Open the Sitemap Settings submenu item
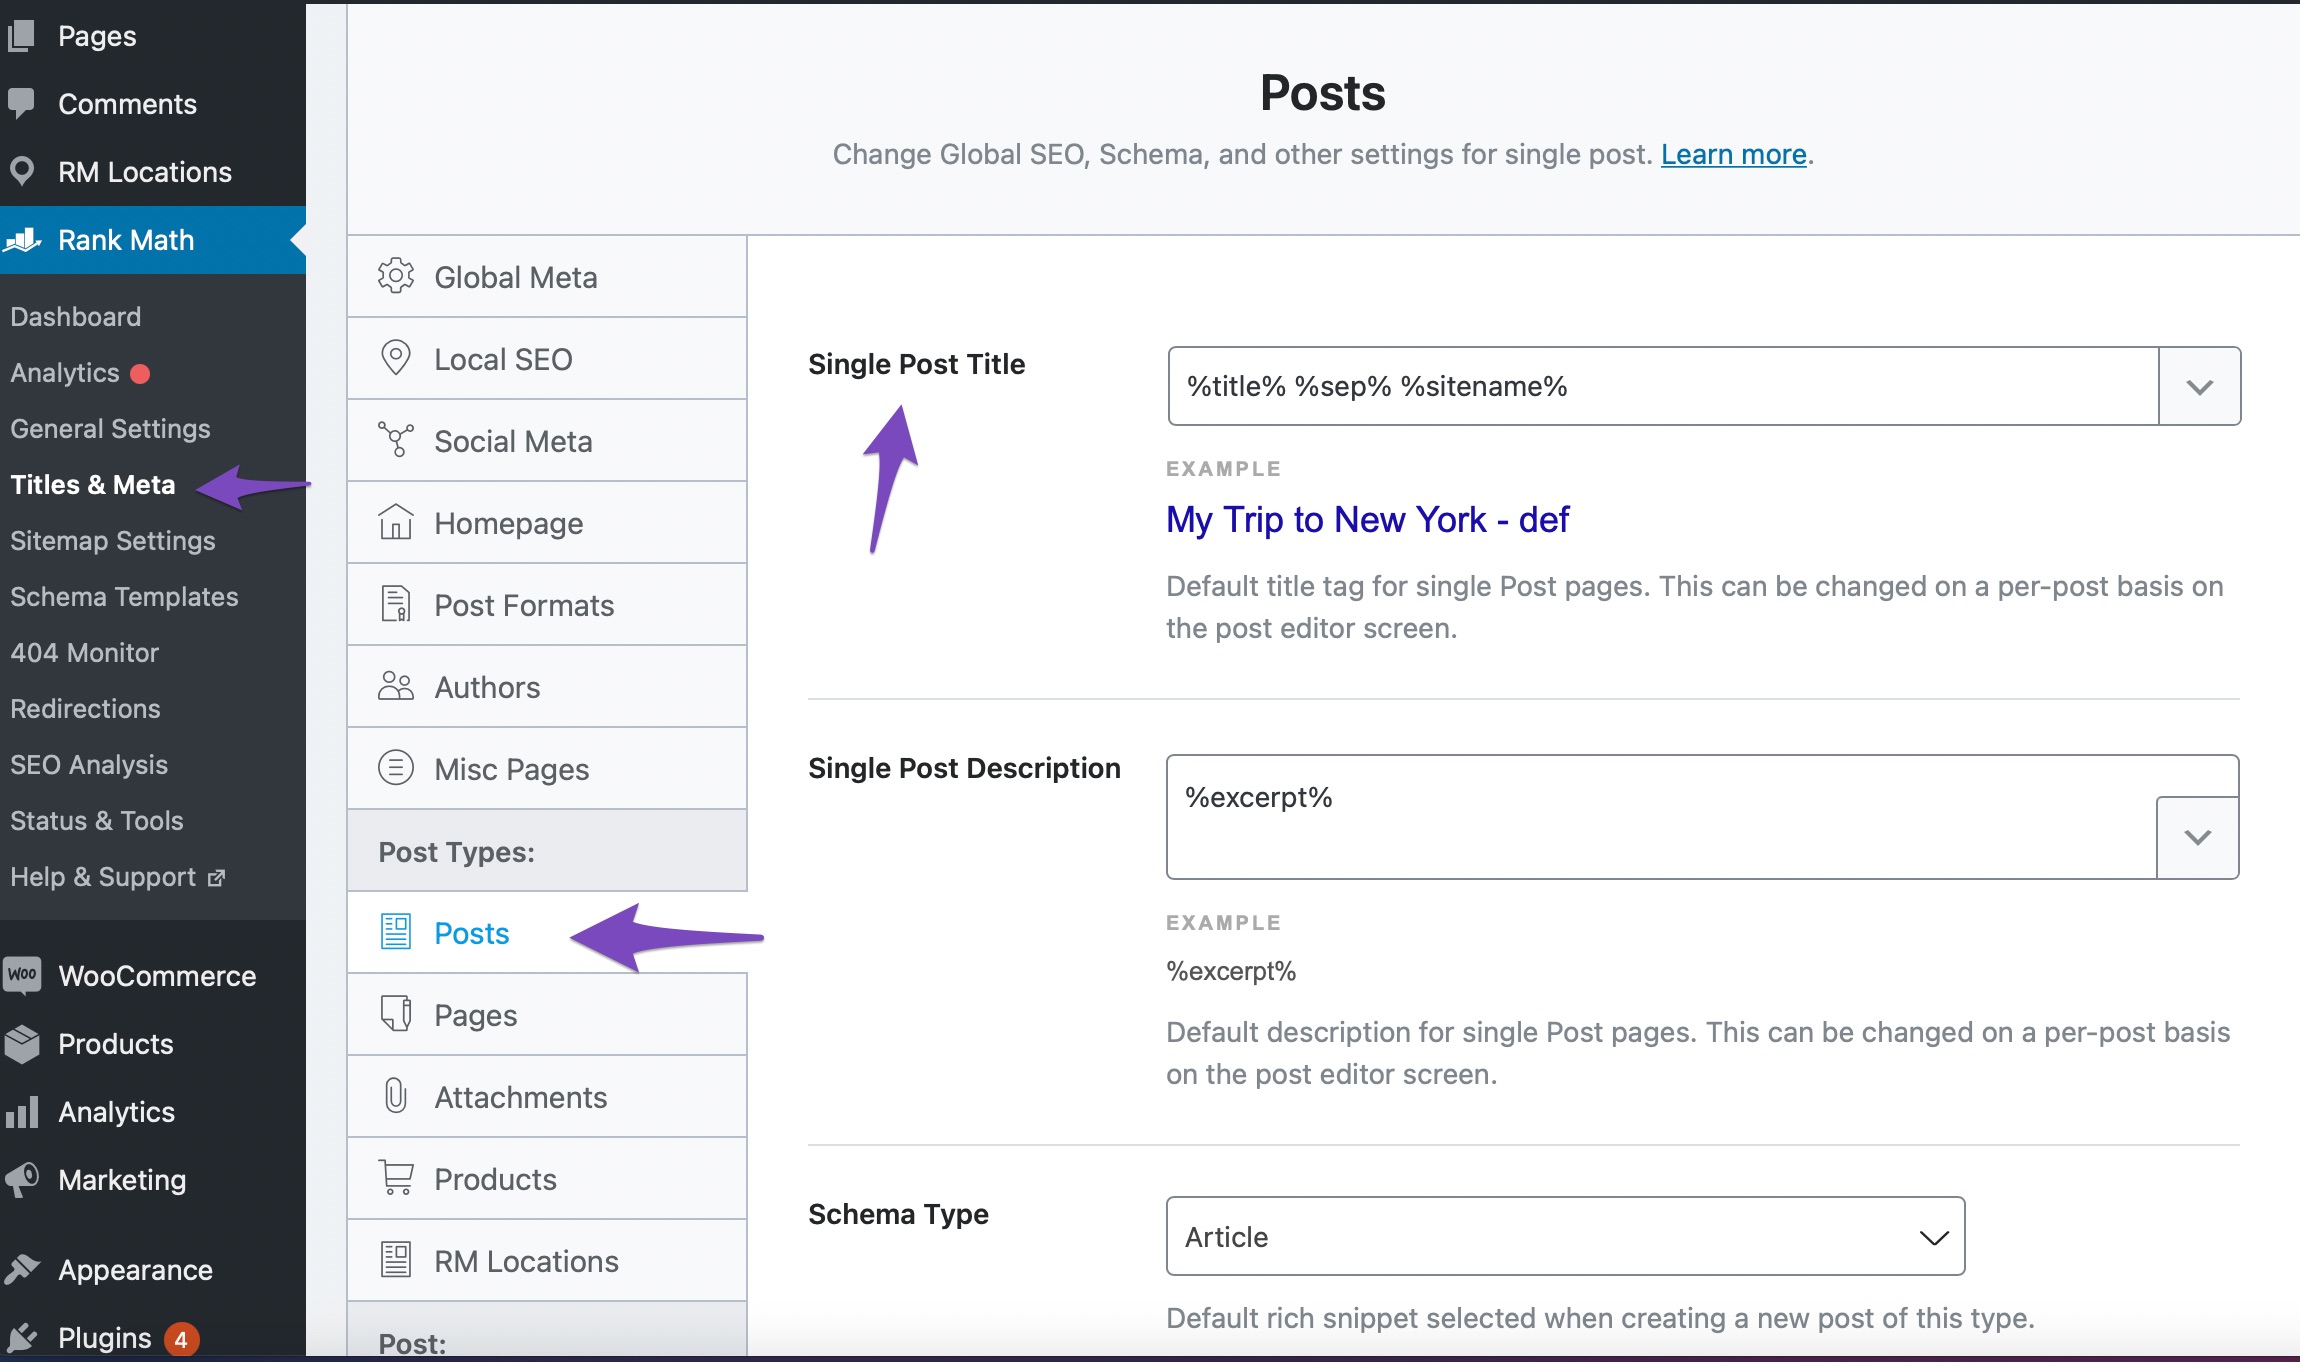 click(113, 541)
